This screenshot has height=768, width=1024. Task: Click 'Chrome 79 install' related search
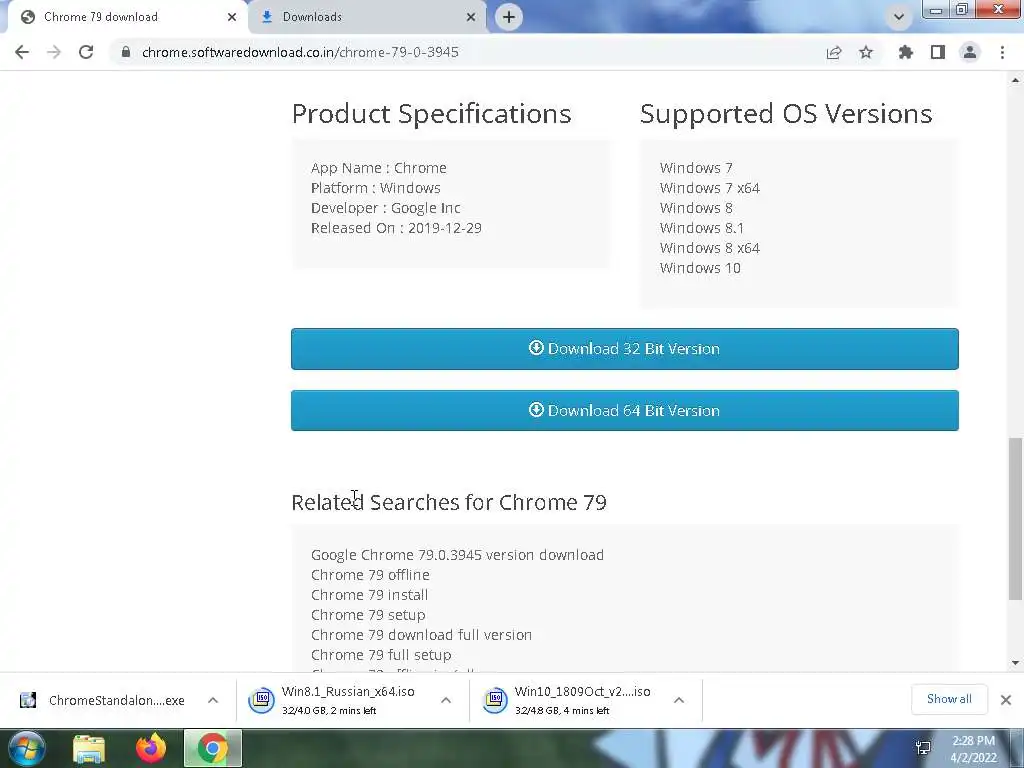(370, 595)
